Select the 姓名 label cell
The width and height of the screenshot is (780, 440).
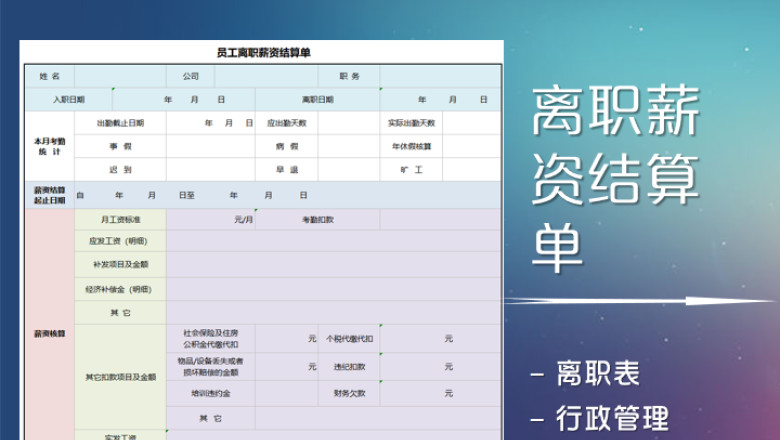50,76
